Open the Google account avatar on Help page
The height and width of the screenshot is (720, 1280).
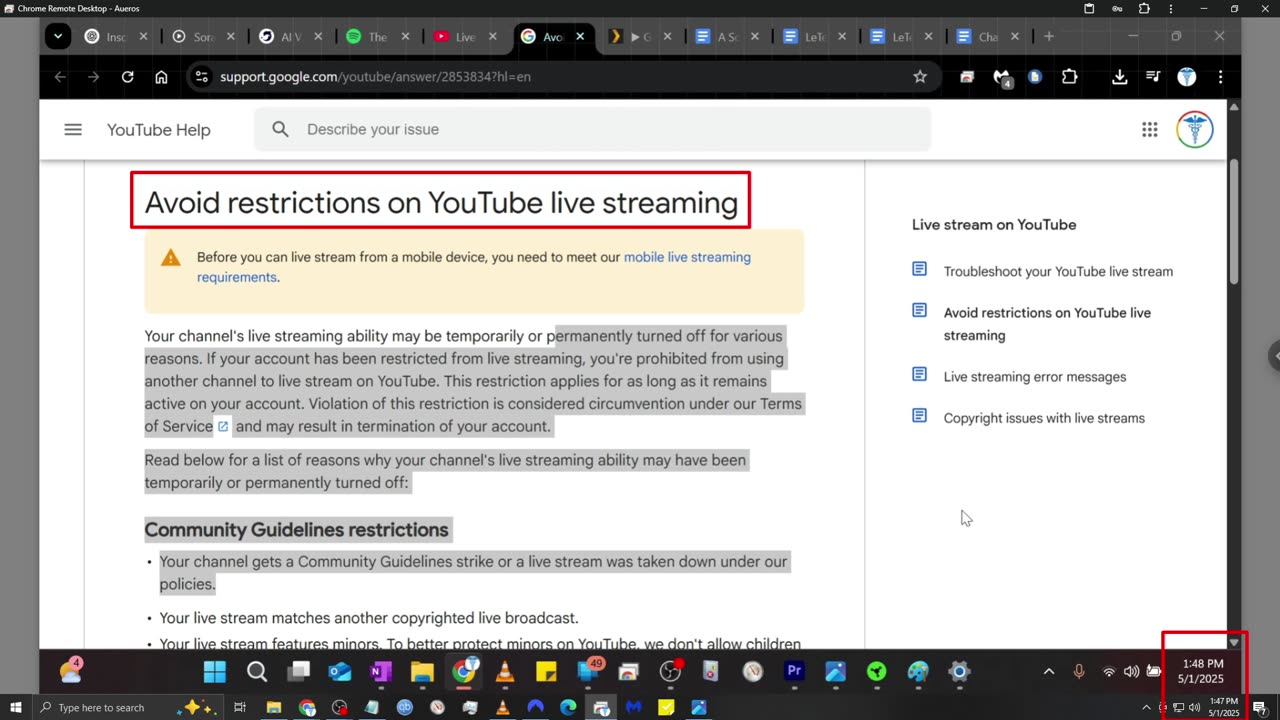pos(1195,130)
